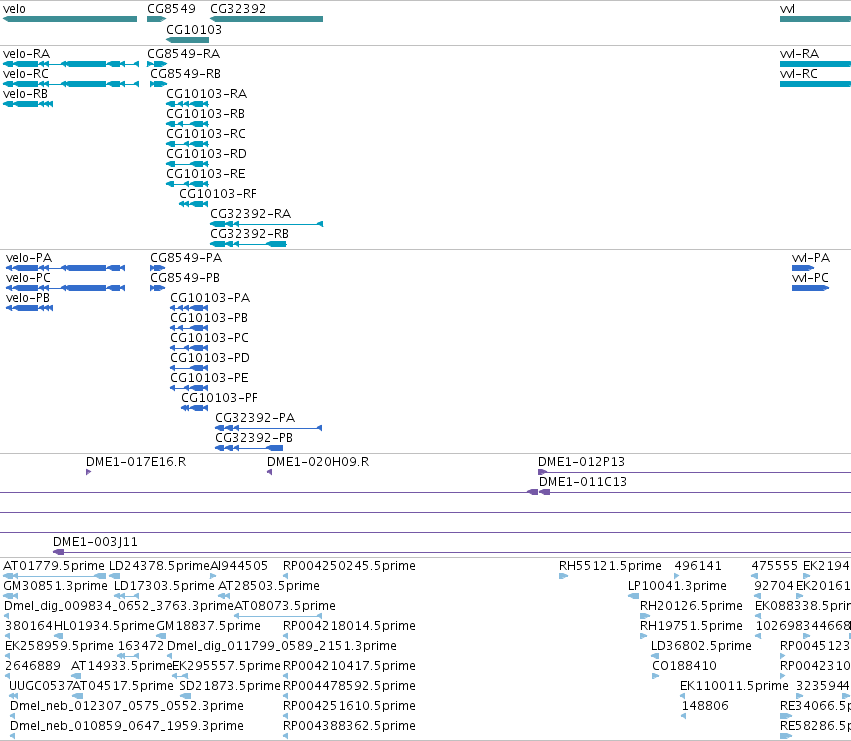Click the wl-PA protein label

[x=811, y=258]
